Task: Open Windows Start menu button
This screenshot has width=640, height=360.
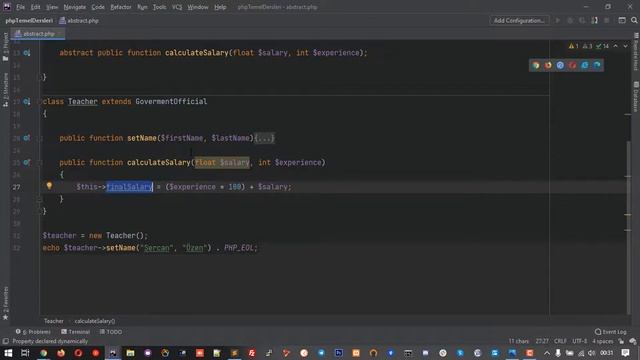Action: (8, 353)
